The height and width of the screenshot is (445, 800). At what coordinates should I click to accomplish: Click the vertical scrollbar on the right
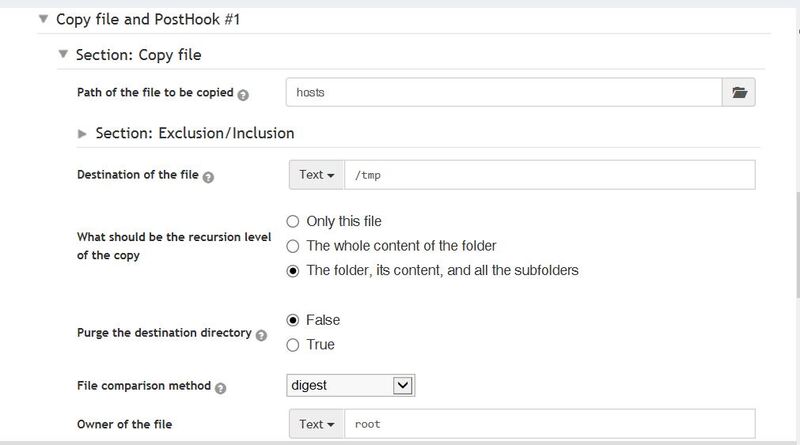[x=797, y=245]
